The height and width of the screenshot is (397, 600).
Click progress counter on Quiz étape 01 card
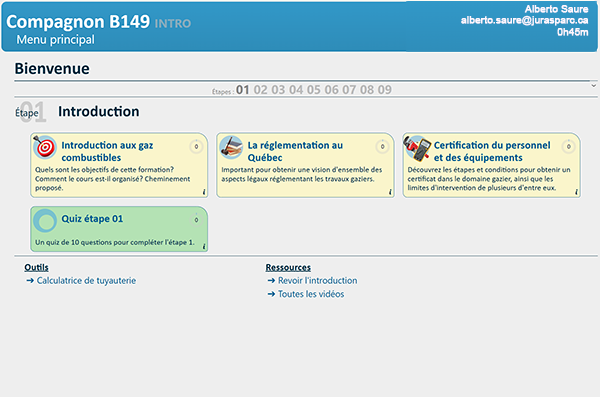[x=196, y=220]
